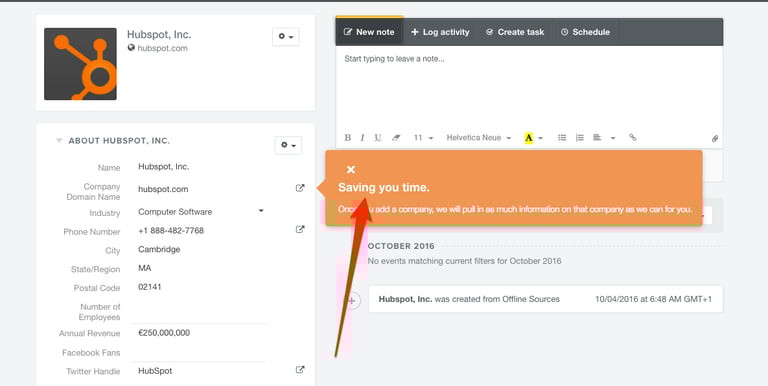The width and height of the screenshot is (768, 386).
Task: Expand the timeline event plus icon
Action: [352, 301]
